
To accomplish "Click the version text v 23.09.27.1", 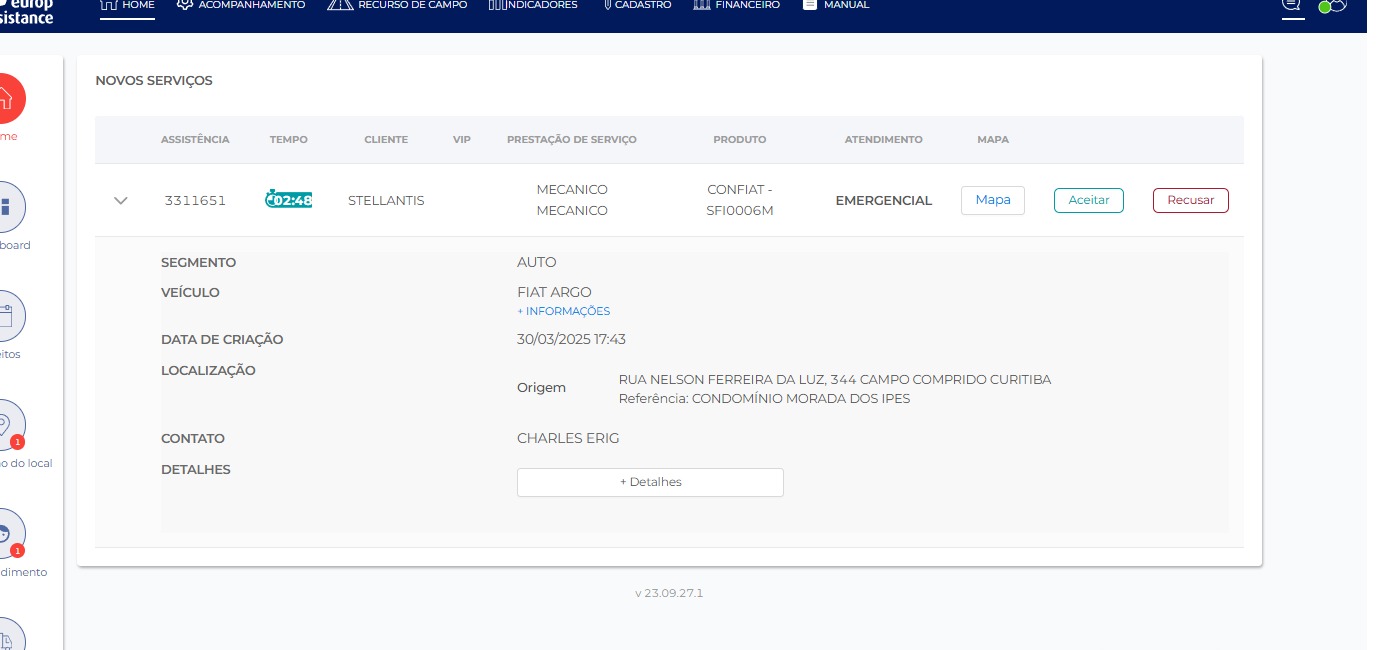I will pos(669,593).
